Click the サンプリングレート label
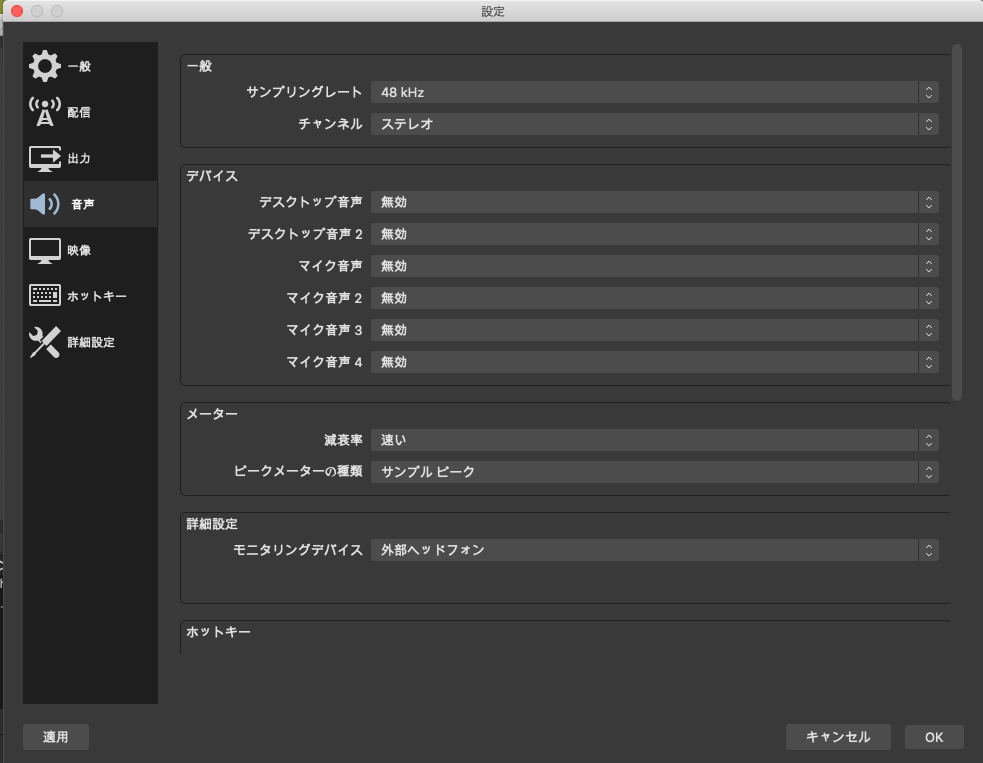The width and height of the screenshot is (983, 763). [x=303, y=92]
